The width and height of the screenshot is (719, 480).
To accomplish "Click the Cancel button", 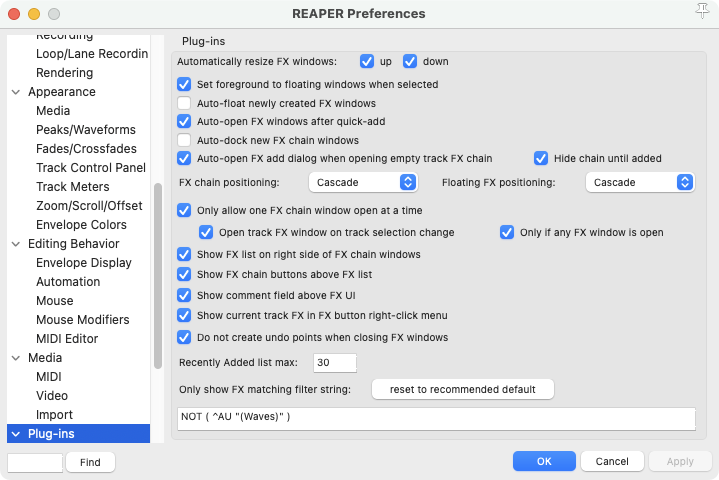I will [x=611, y=461].
